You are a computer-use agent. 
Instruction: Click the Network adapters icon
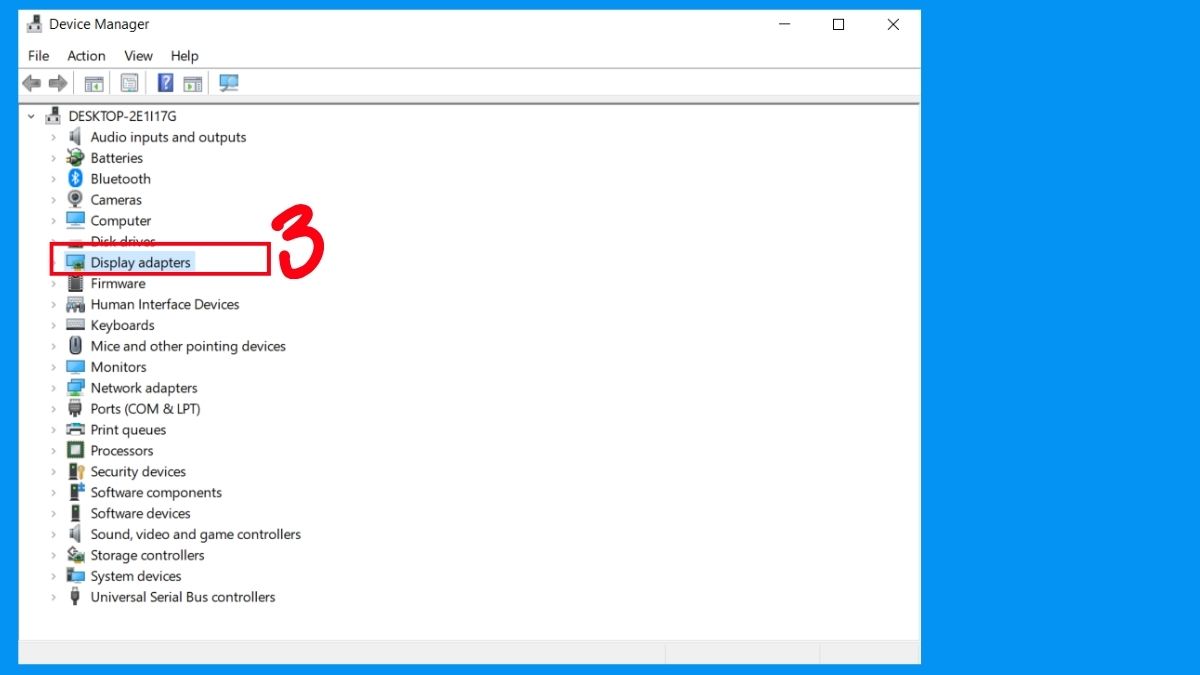point(75,388)
